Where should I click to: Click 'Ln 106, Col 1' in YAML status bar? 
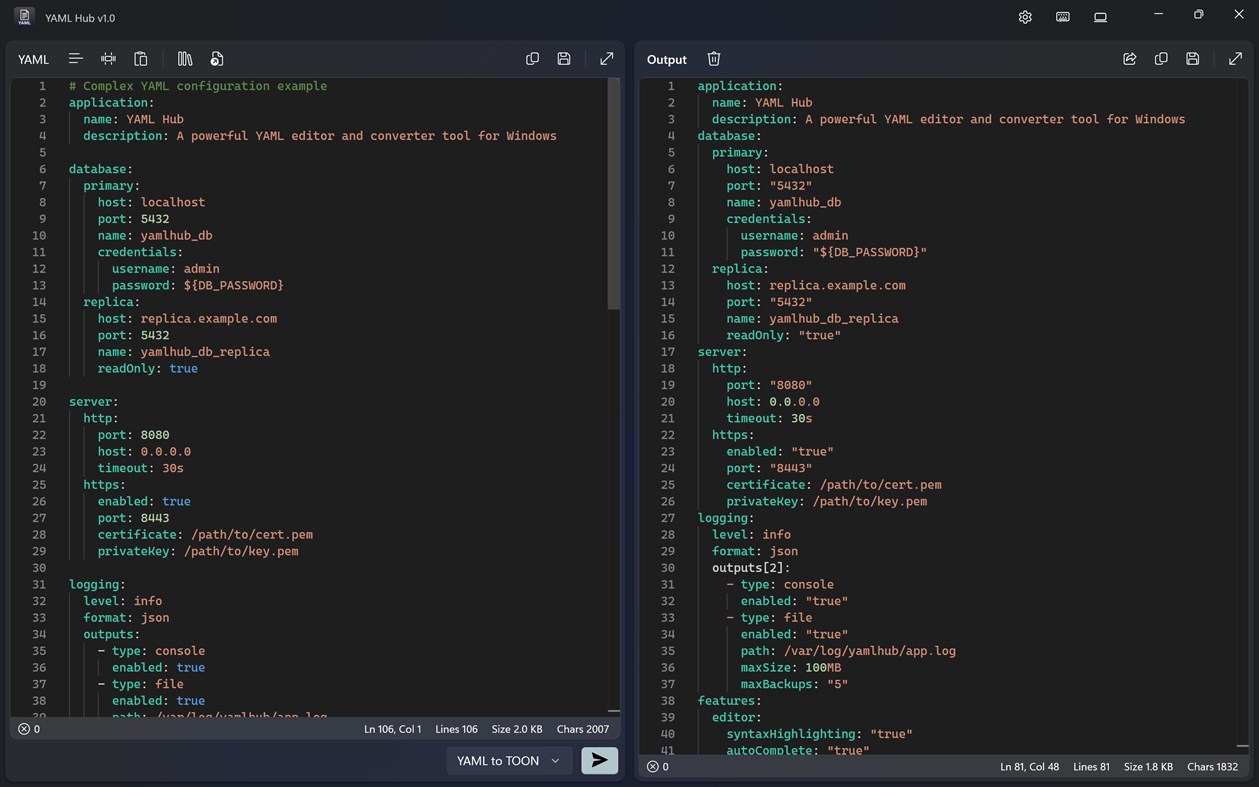[392, 729]
